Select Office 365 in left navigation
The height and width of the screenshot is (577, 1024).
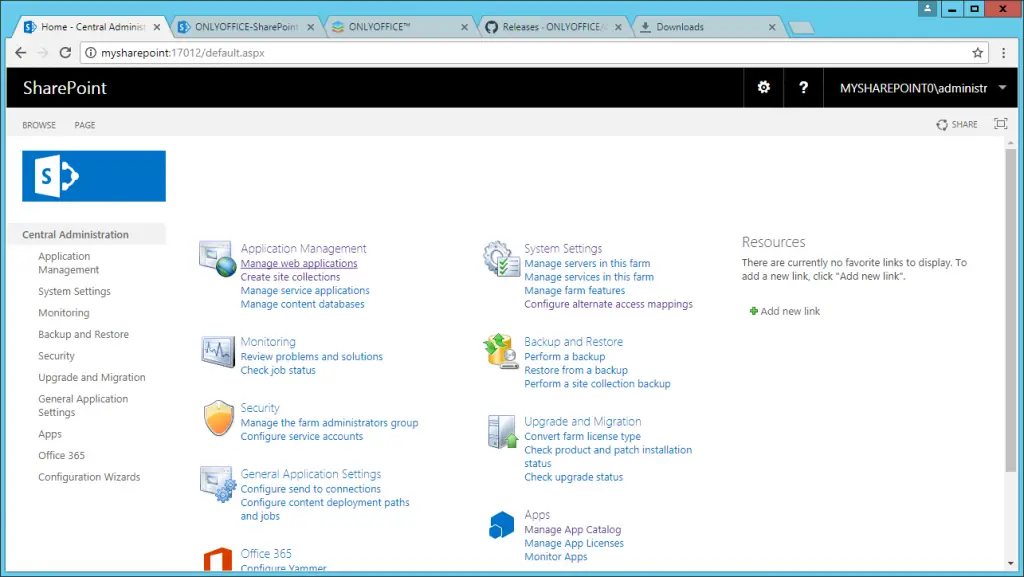[x=61, y=456]
